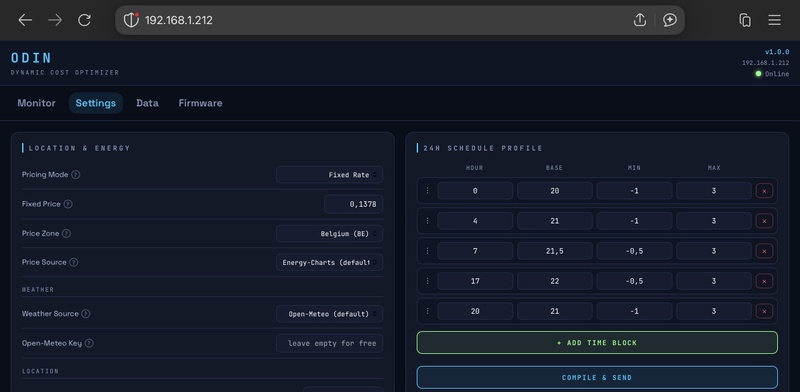Edit the min field in hour 20 row
The image size is (800, 392).
coord(634,311)
